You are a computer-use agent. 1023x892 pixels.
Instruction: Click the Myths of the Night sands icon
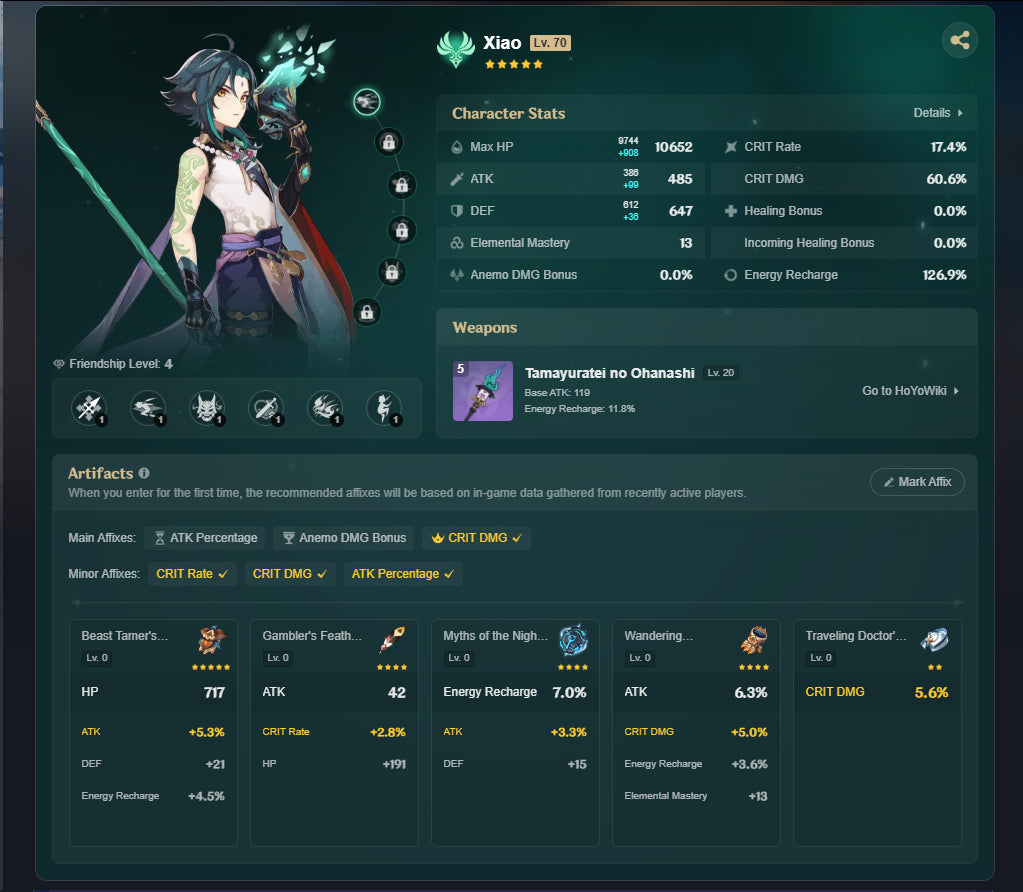click(x=573, y=639)
